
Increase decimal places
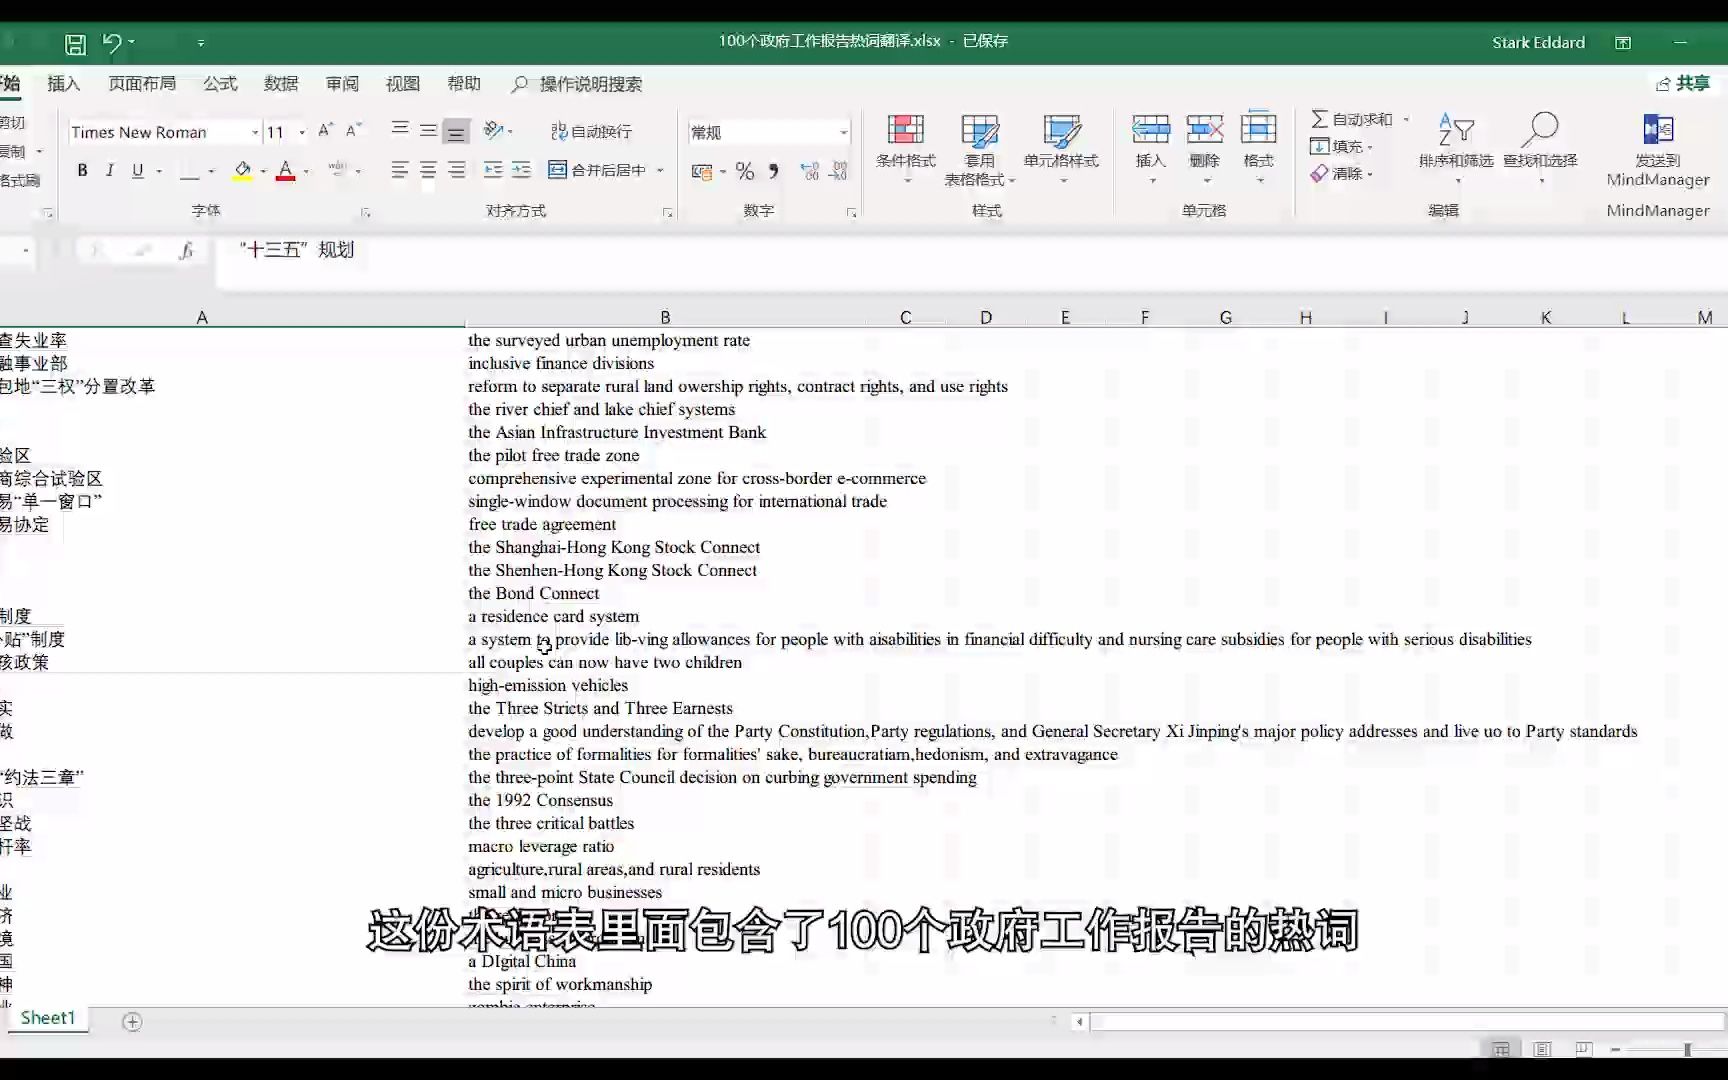tap(810, 171)
